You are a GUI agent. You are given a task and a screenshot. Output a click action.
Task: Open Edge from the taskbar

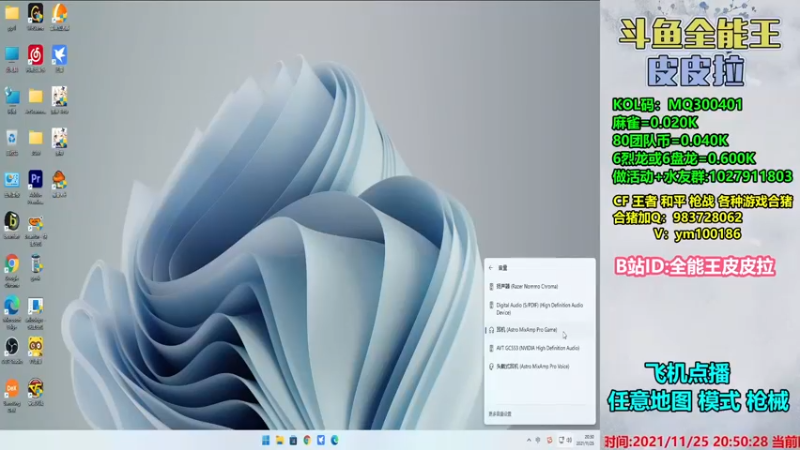click(335, 440)
